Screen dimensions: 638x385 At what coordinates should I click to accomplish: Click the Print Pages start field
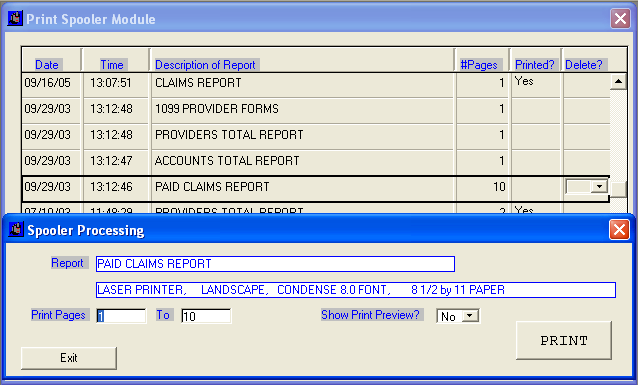click(121, 316)
